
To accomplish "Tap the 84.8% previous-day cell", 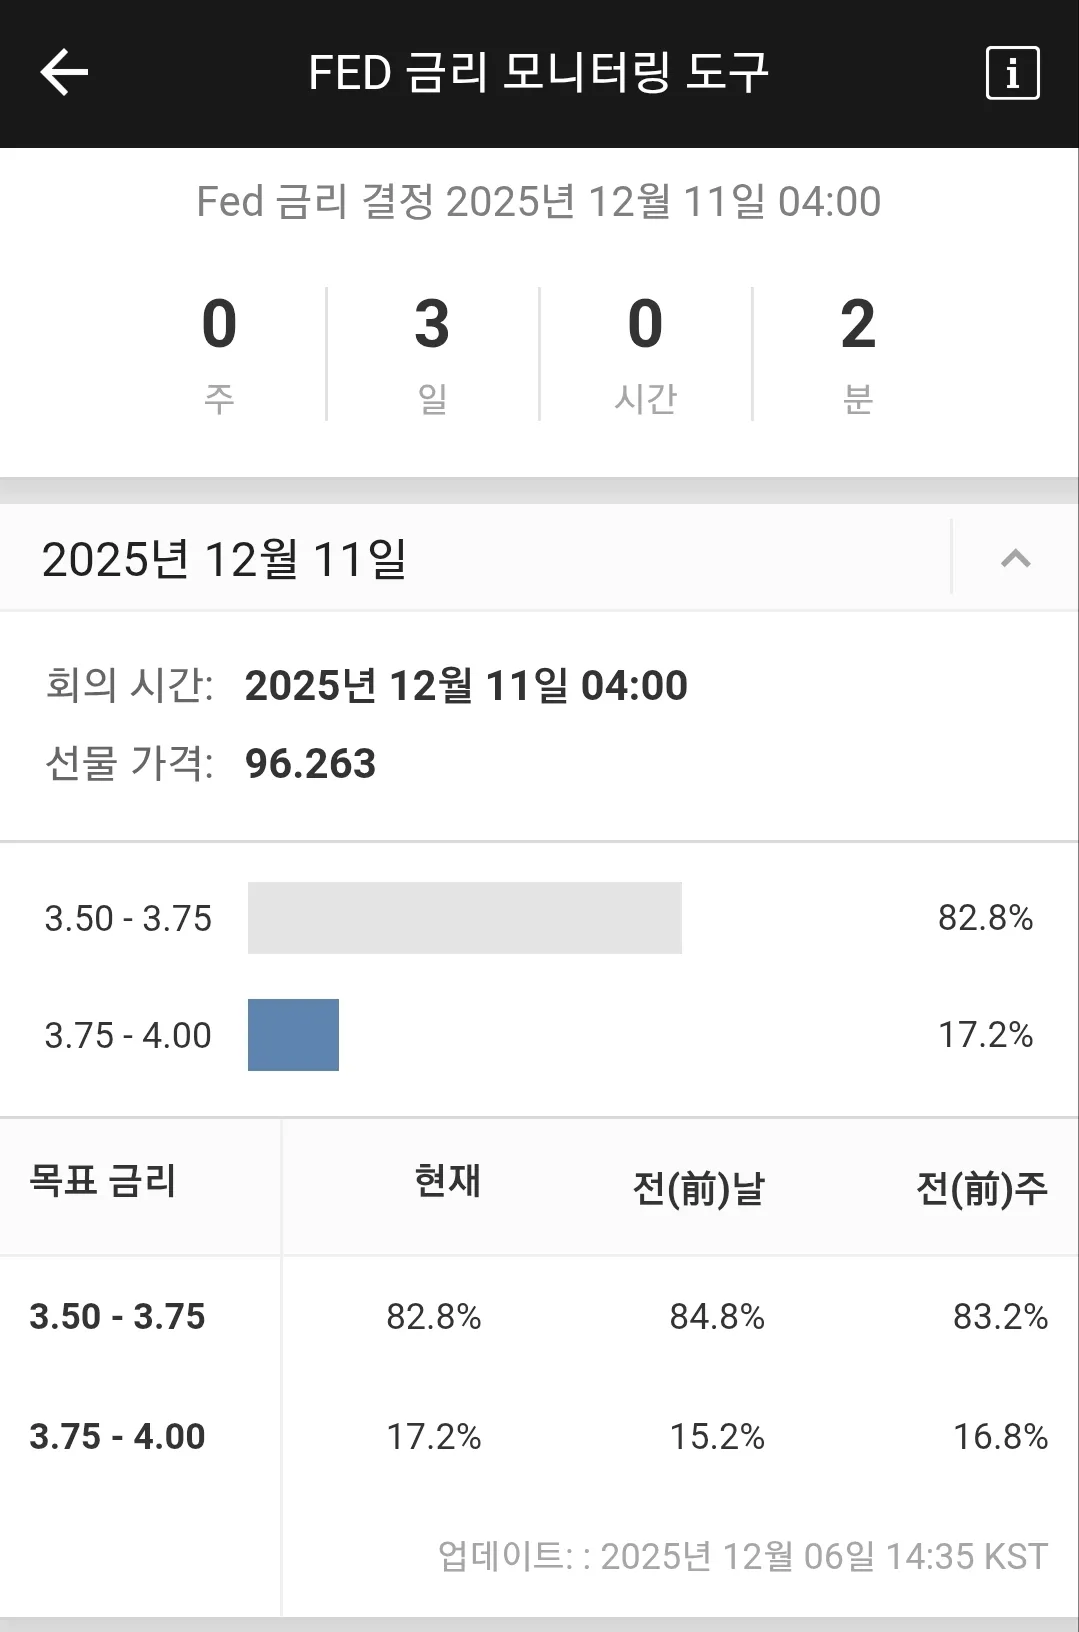I will click(716, 1317).
